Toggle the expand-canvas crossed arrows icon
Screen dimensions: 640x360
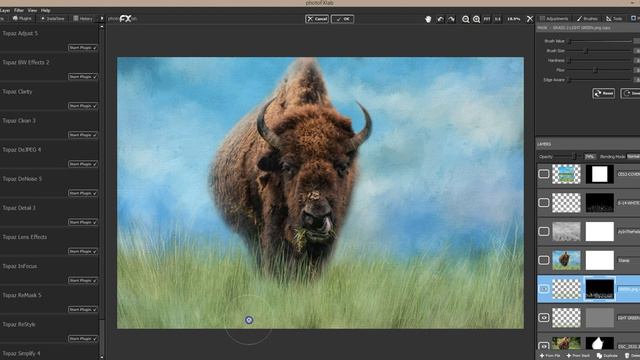(x=530, y=19)
